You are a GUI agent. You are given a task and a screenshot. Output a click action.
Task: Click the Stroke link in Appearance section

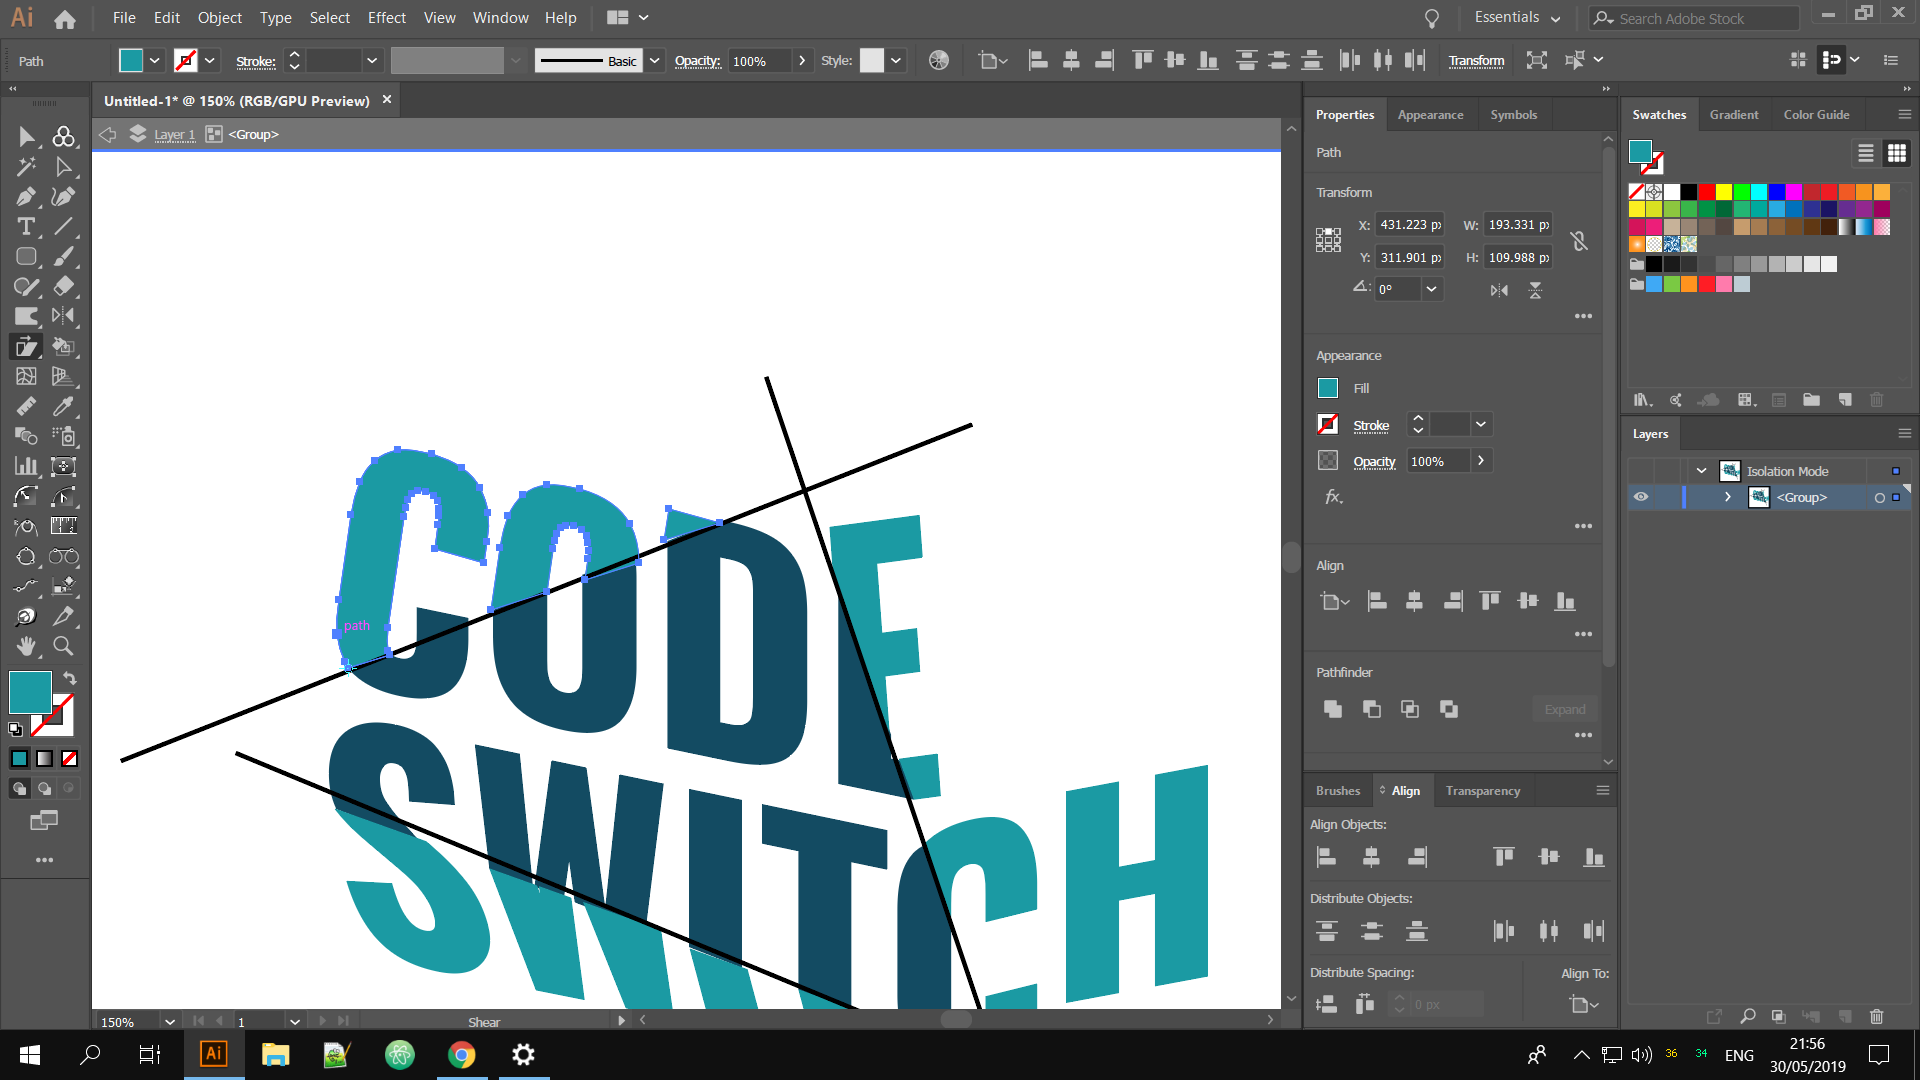1371,426
